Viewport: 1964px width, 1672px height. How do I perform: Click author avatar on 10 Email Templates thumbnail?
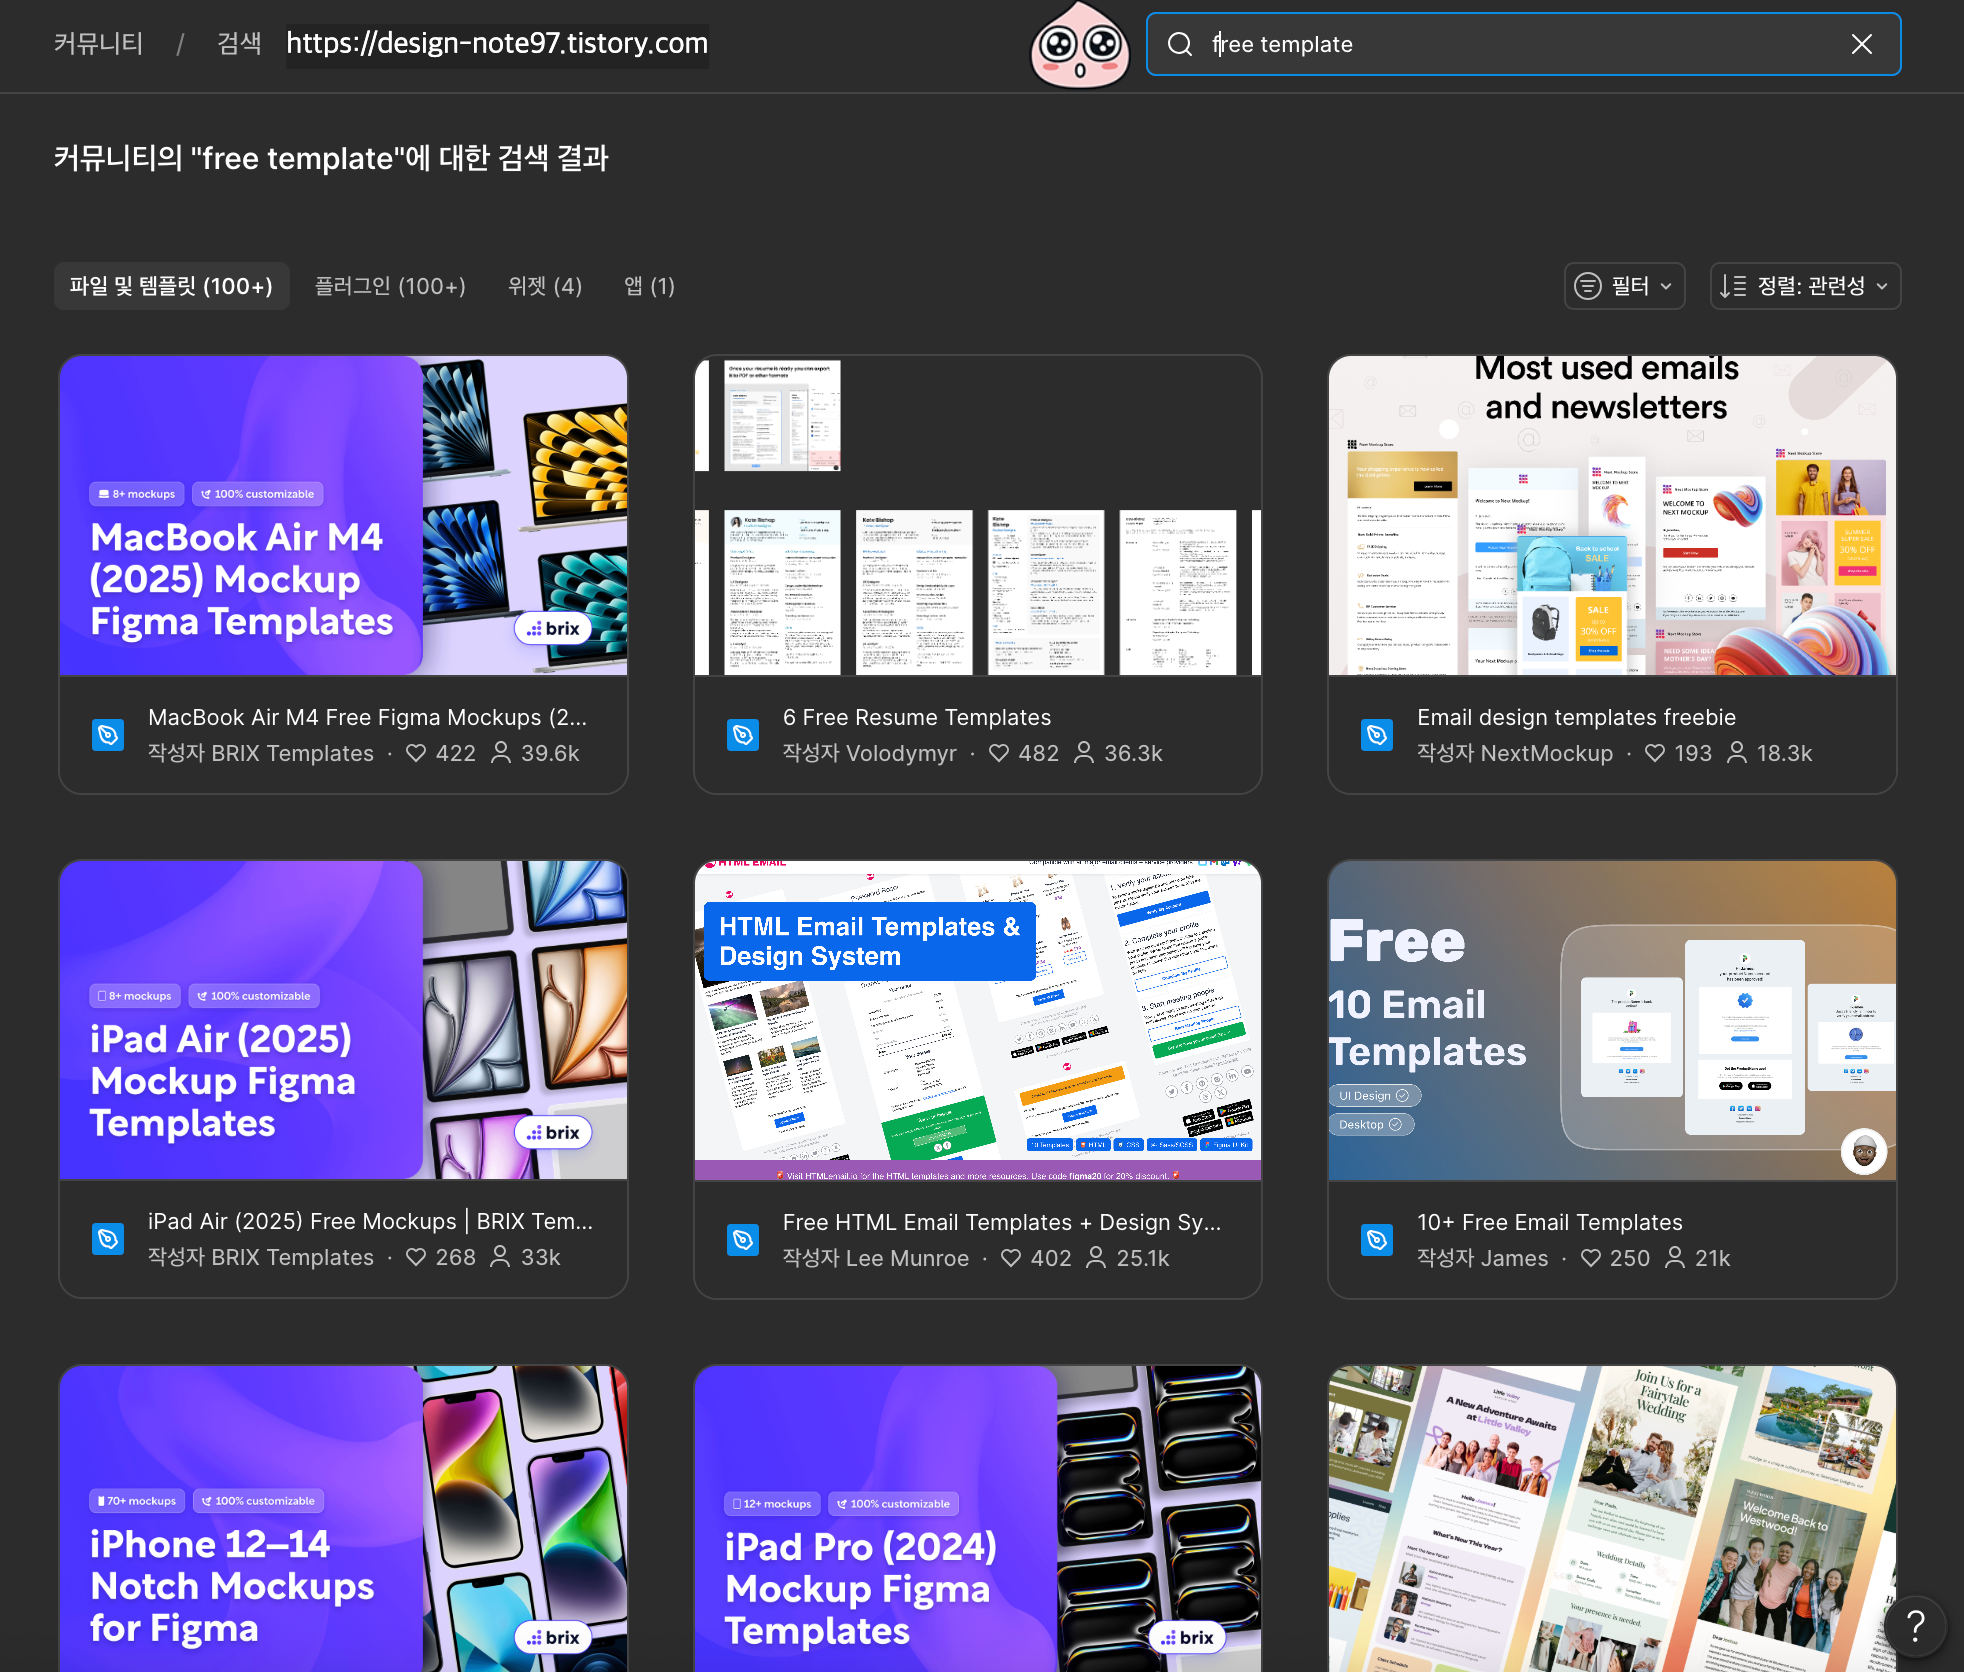point(1863,1152)
